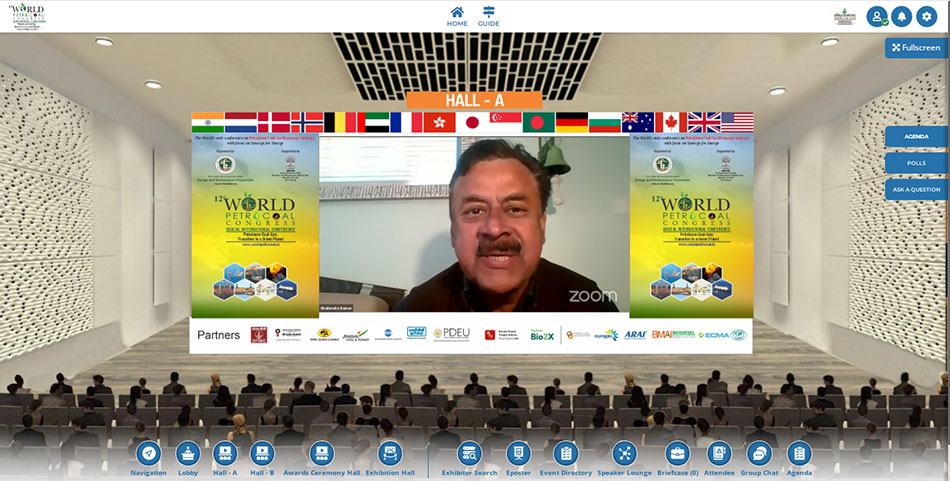
Task: Click the Speaker Lounge label text
Action: click(625, 473)
